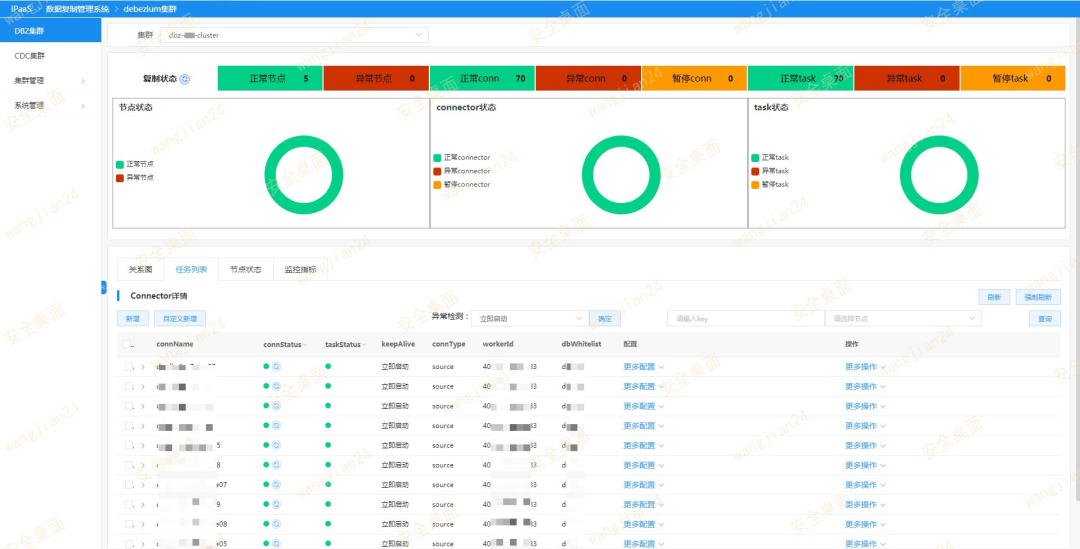
Task: Click the workerId column header
Action: pos(498,344)
